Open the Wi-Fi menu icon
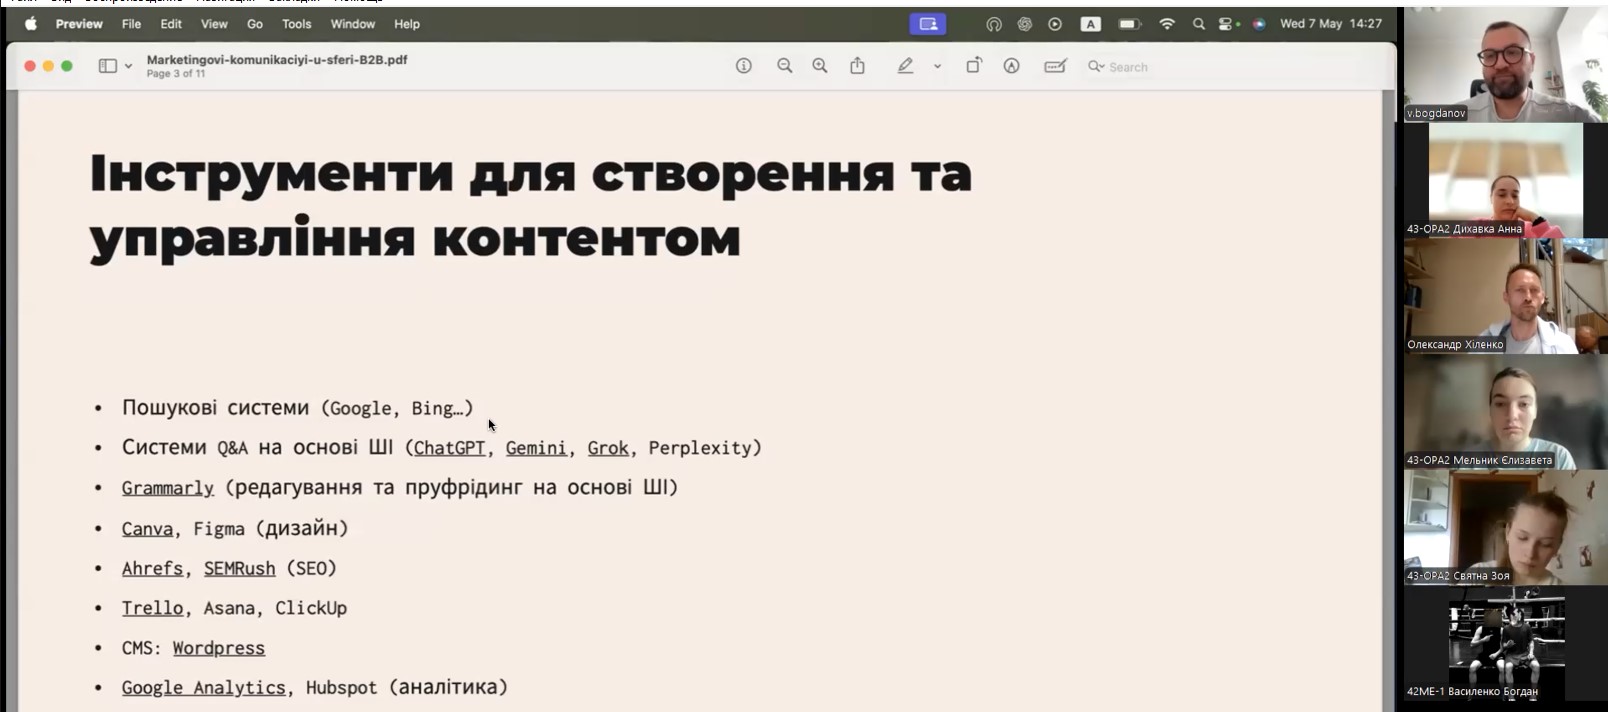 (x=1167, y=24)
